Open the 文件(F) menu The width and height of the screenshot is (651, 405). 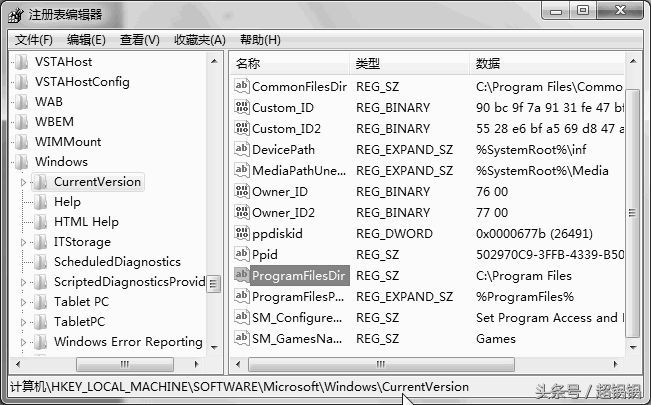point(34,40)
